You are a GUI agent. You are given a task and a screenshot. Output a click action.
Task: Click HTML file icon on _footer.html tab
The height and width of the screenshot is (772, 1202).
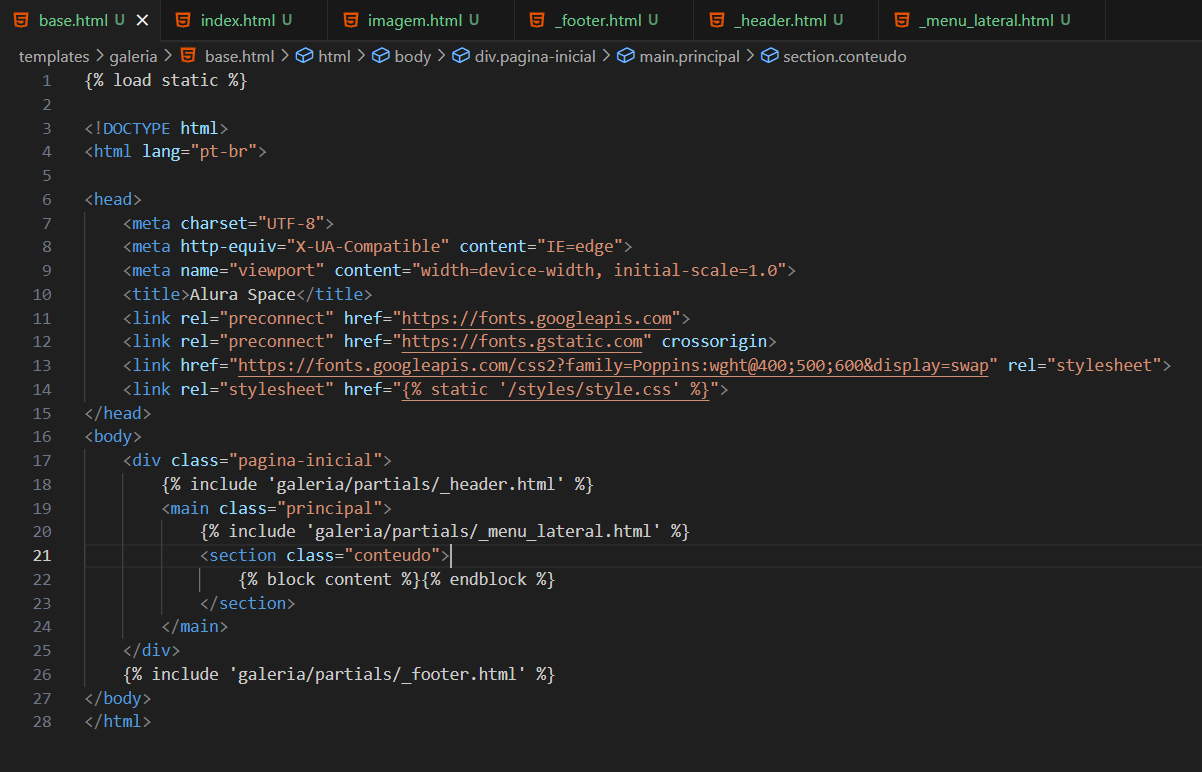click(x=537, y=20)
